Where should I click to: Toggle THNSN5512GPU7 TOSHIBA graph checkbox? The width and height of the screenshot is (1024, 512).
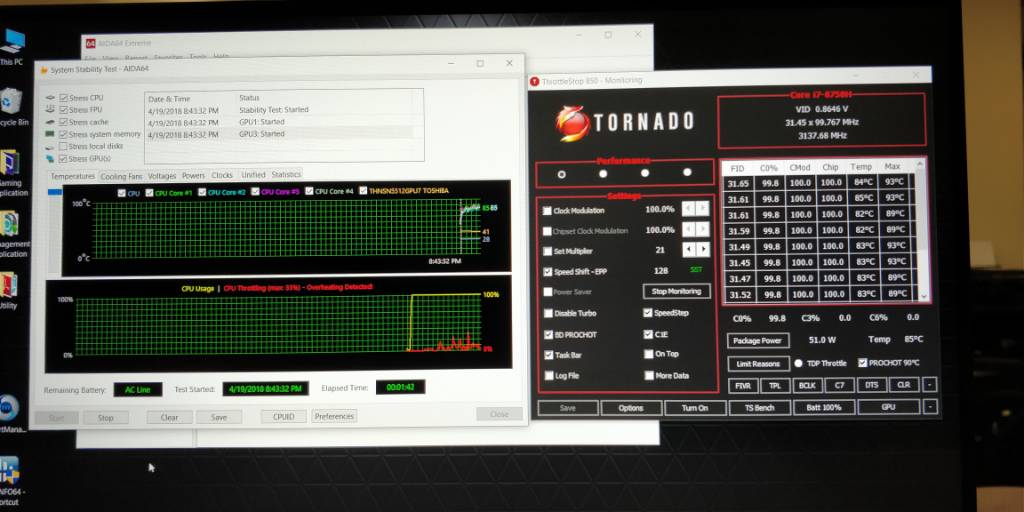[x=363, y=191]
